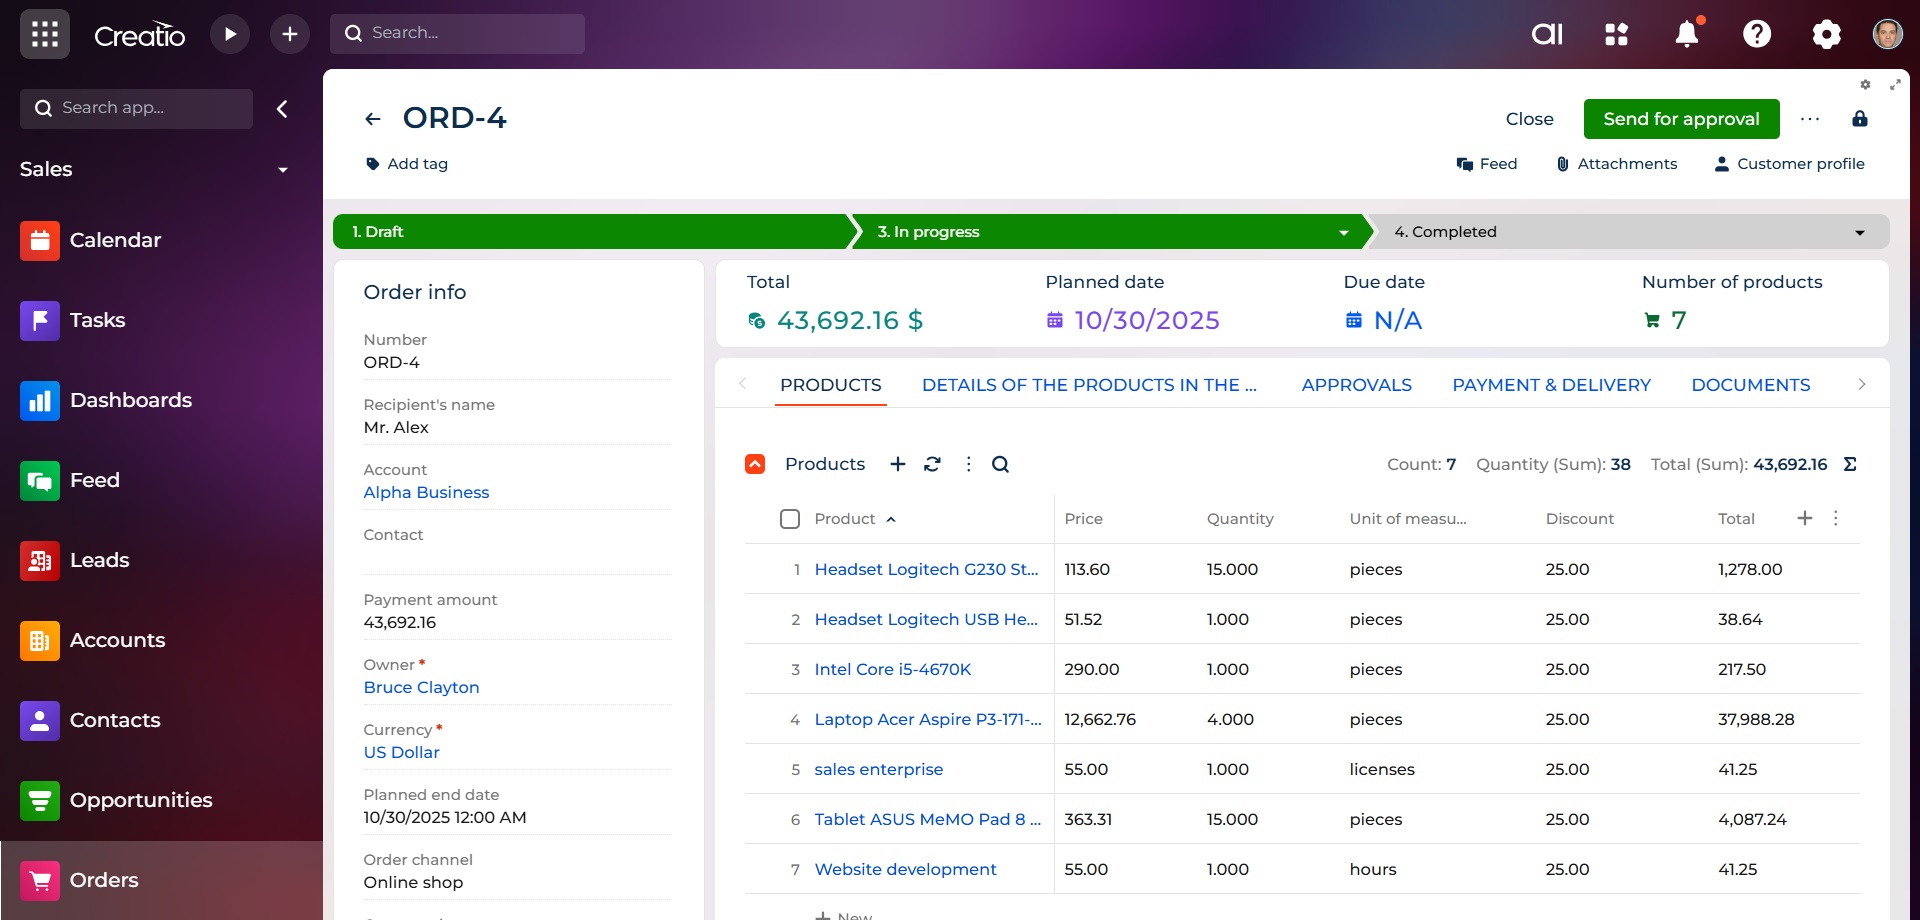Click the run process play button
This screenshot has height=920, width=1920.
click(230, 34)
